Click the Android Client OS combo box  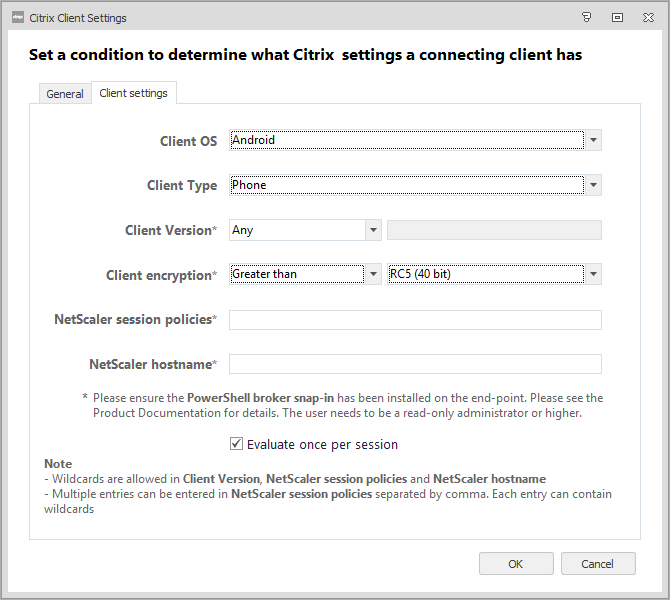(406, 140)
